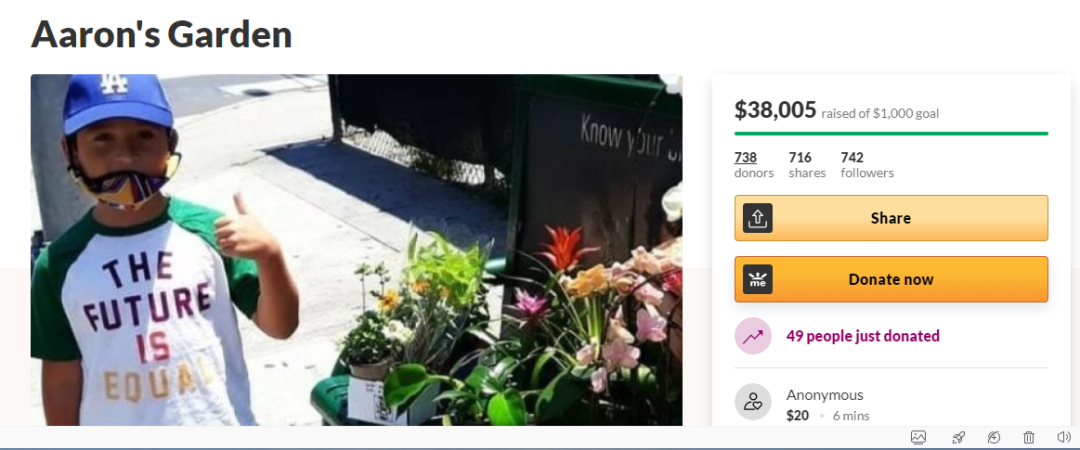Click the upload icon on Share button
The width and height of the screenshot is (1080, 450).
pyautogui.click(x=758, y=218)
